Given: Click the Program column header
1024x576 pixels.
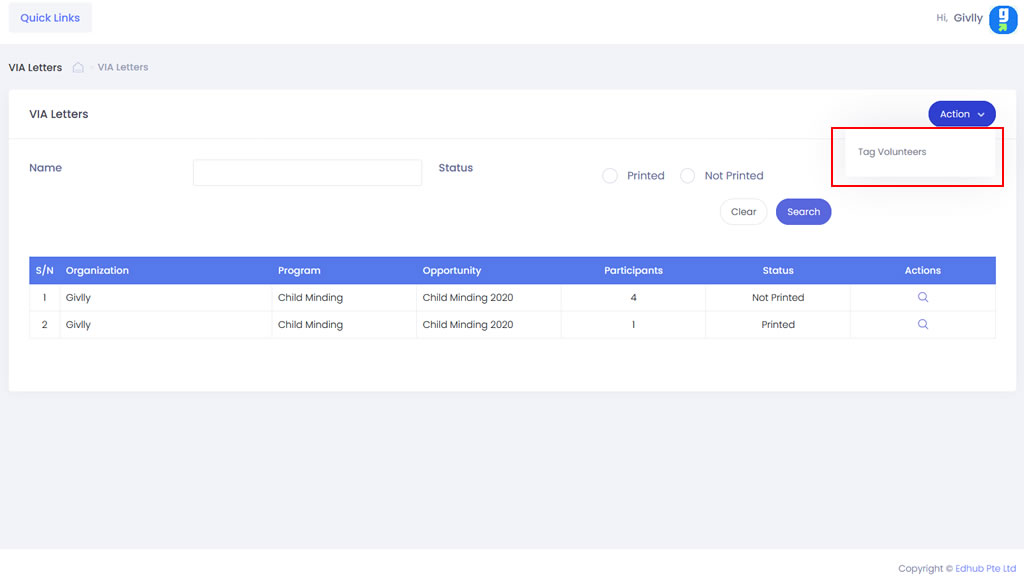Looking at the screenshot, I should coord(299,270).
